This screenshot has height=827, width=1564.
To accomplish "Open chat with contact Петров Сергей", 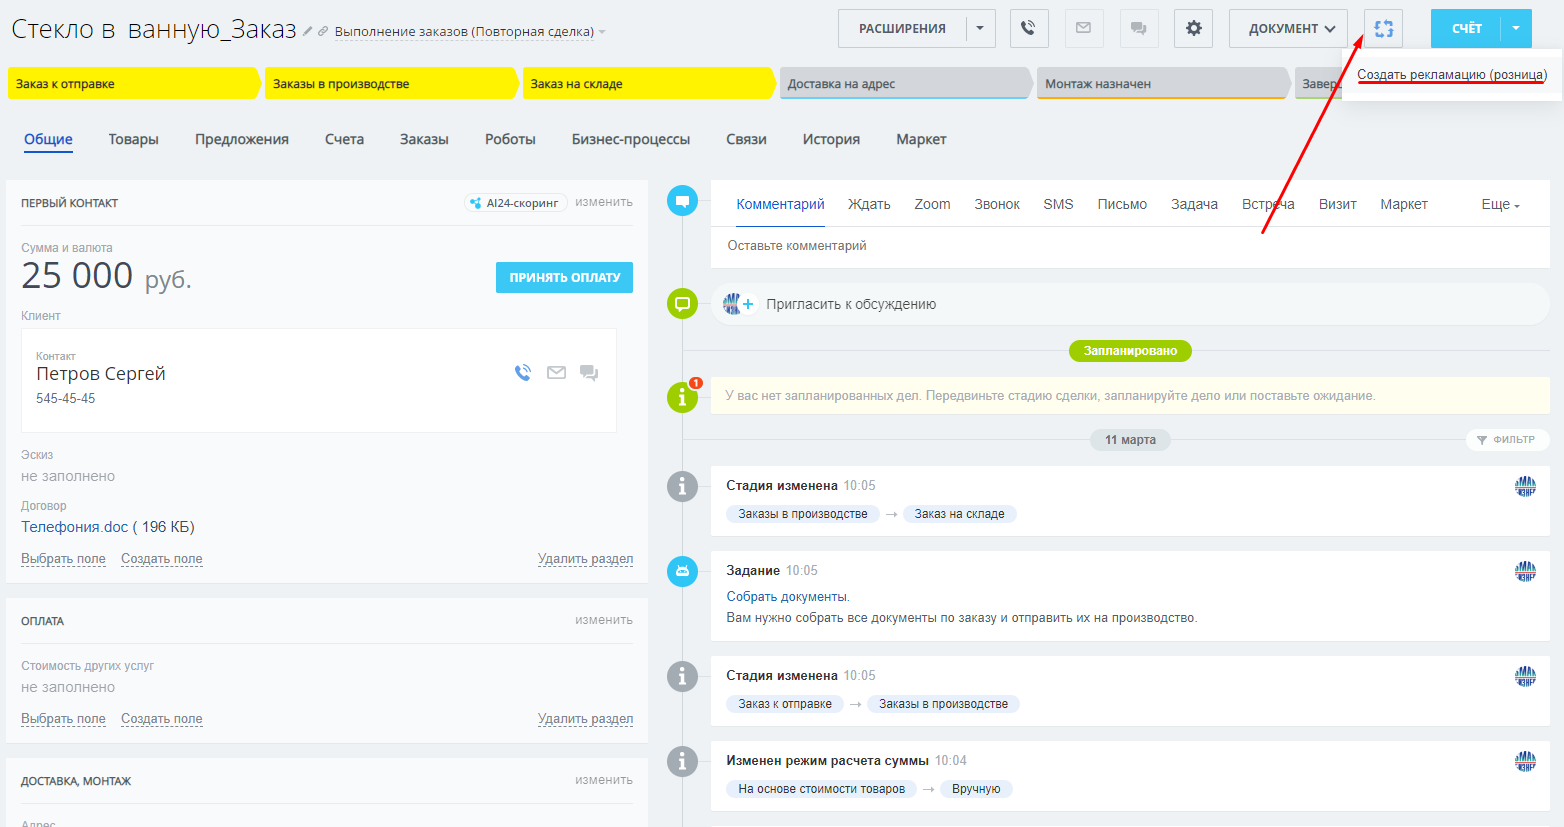I will [x=589, y=373].
